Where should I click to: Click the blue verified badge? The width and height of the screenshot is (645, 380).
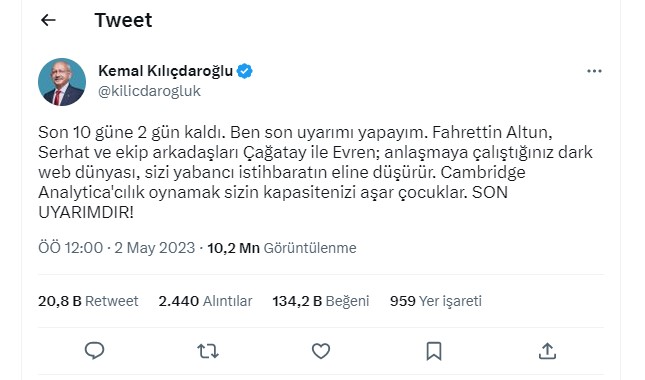click(245, 71)
